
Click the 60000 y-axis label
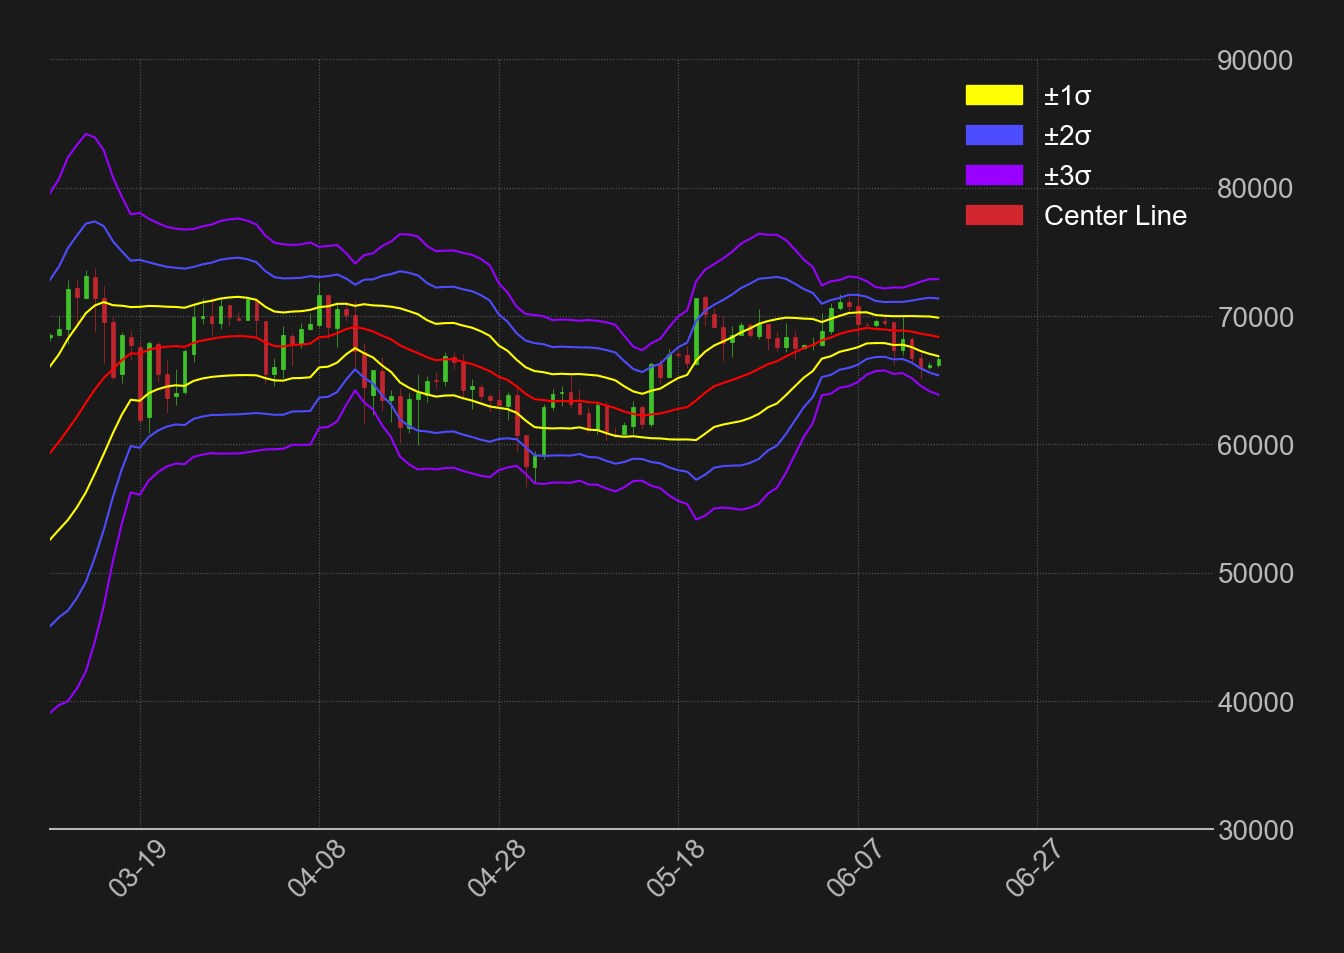(x=1254, y=446)
